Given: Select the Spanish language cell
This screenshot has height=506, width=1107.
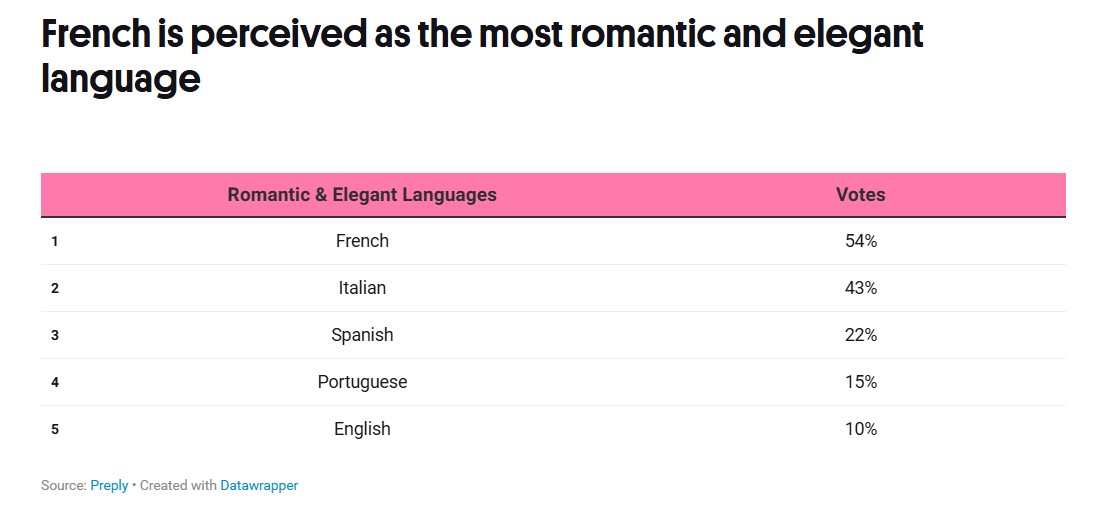Looking at the screenshot, I should (362, 335).
